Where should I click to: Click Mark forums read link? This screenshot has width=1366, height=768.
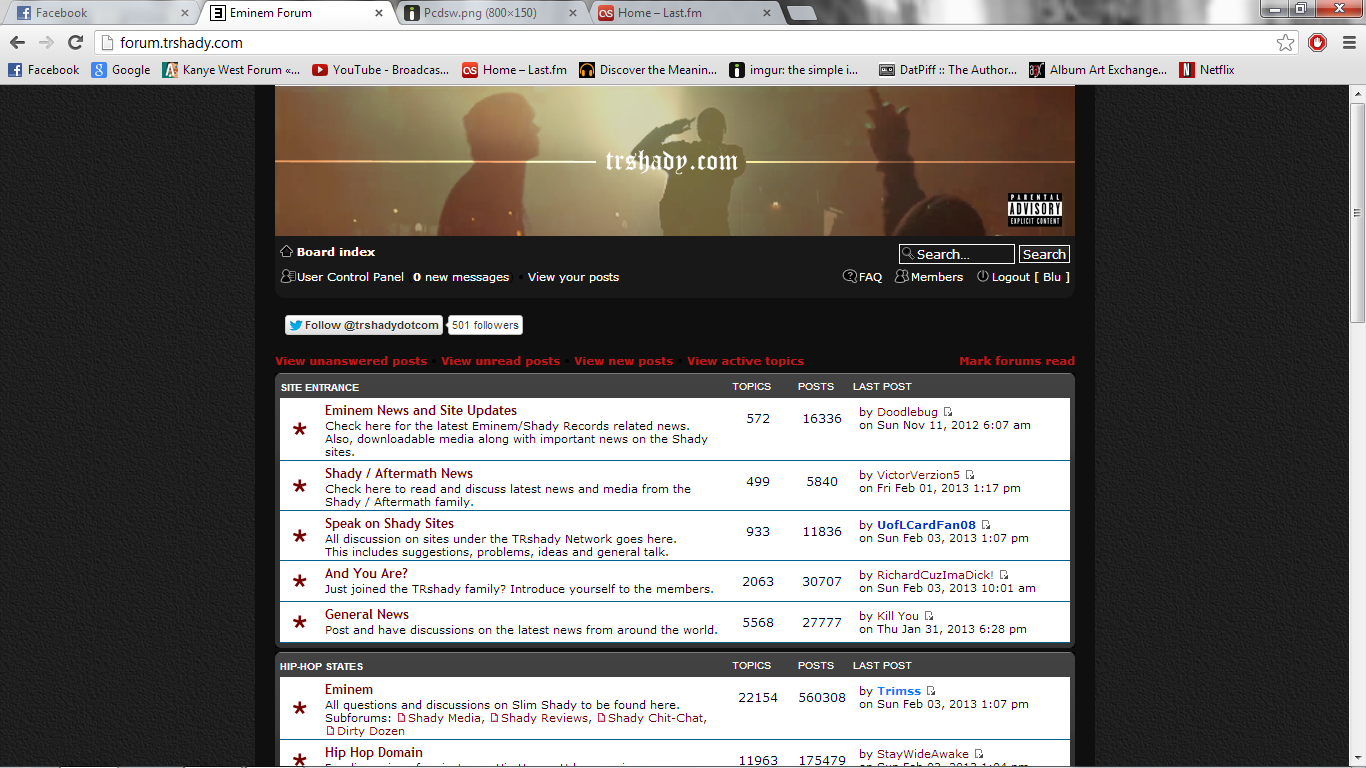pyautogui.click(x=1017, y=361)
